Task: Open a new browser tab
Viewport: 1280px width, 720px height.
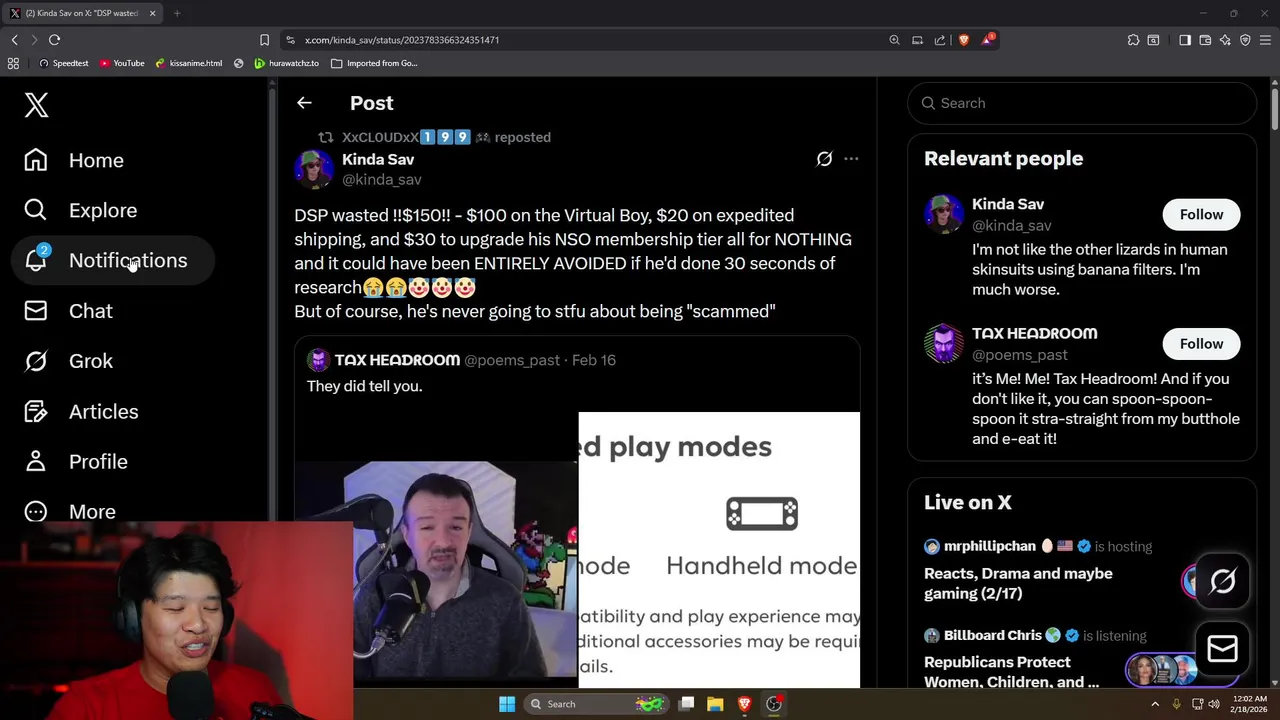Action: (x=177, y=13)
